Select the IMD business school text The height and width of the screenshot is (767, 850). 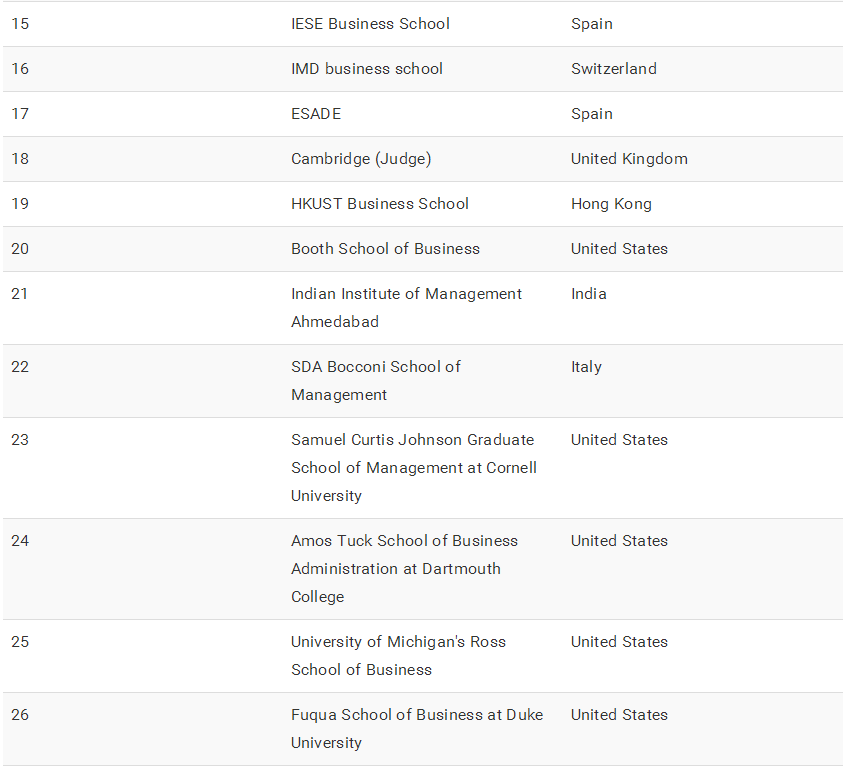(x=366, y=69)
